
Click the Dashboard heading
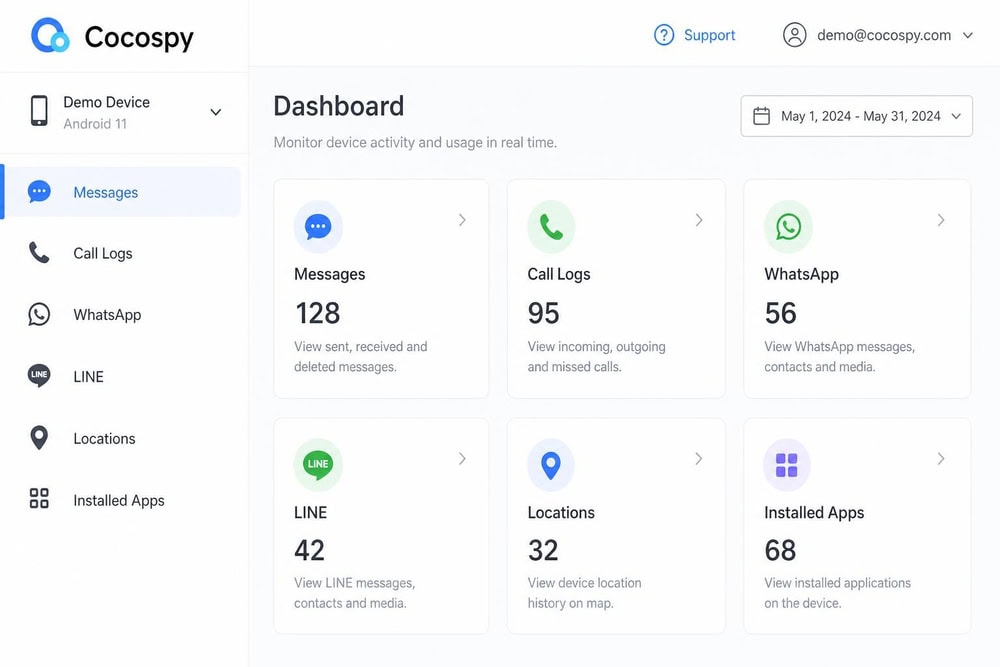[x=339, y=106]
